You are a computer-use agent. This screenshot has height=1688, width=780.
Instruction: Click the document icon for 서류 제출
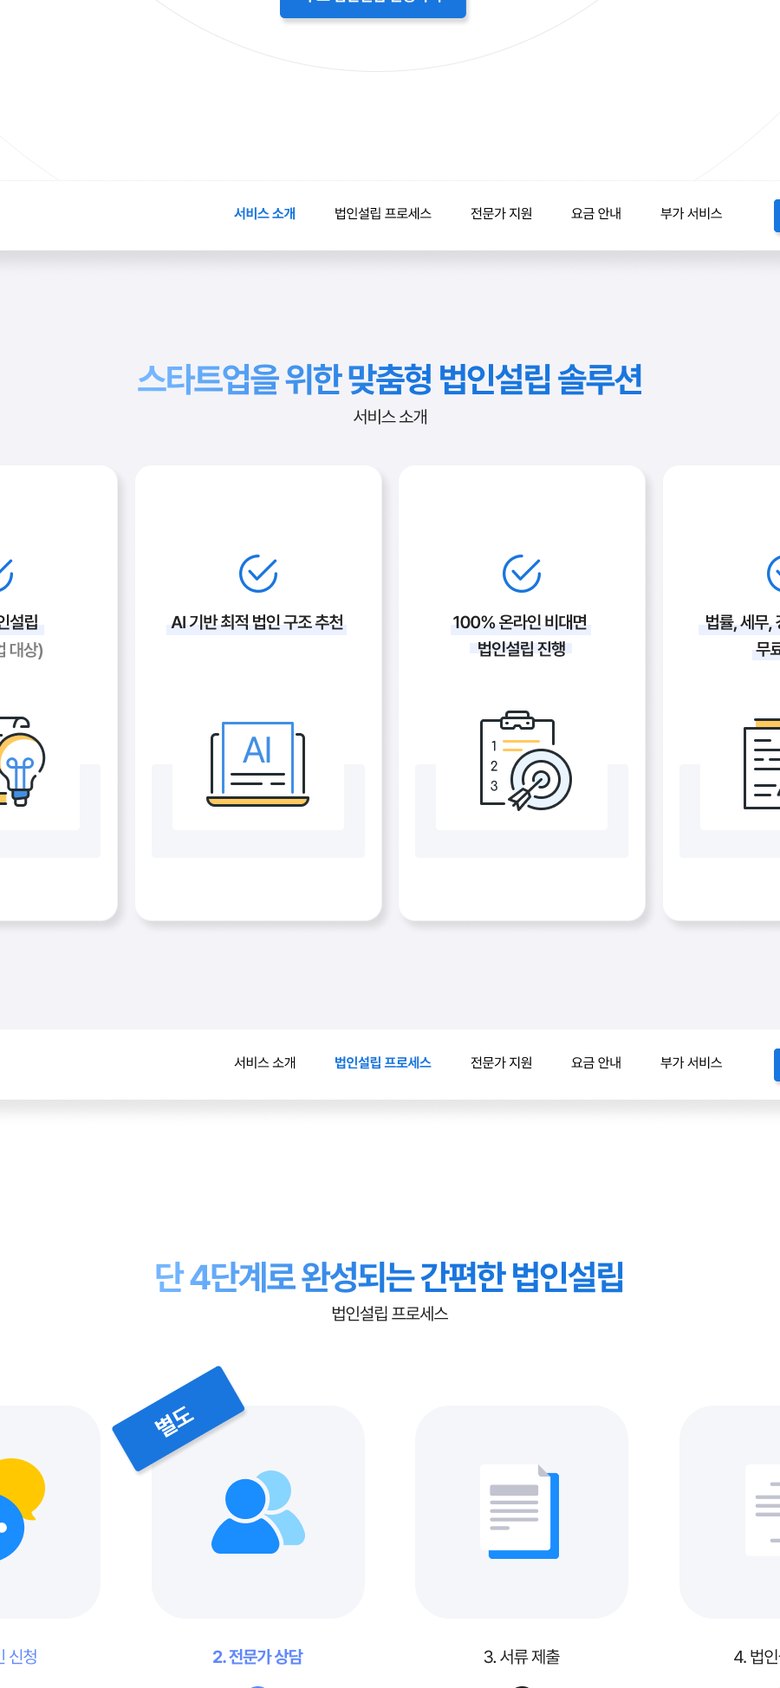pyautogui.click(x=520, y=1511)
